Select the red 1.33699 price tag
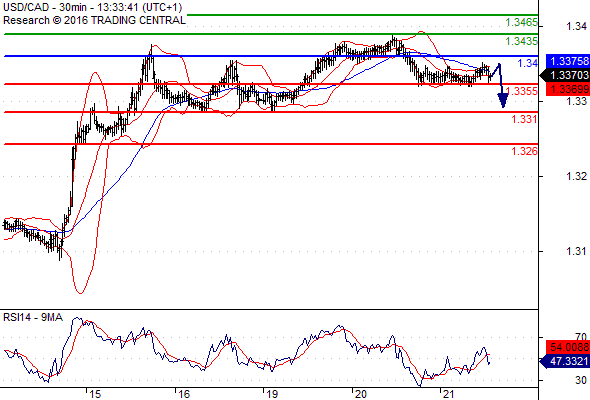Image resolution: width=590 pixels, height=400 pixels. (568, 89)
